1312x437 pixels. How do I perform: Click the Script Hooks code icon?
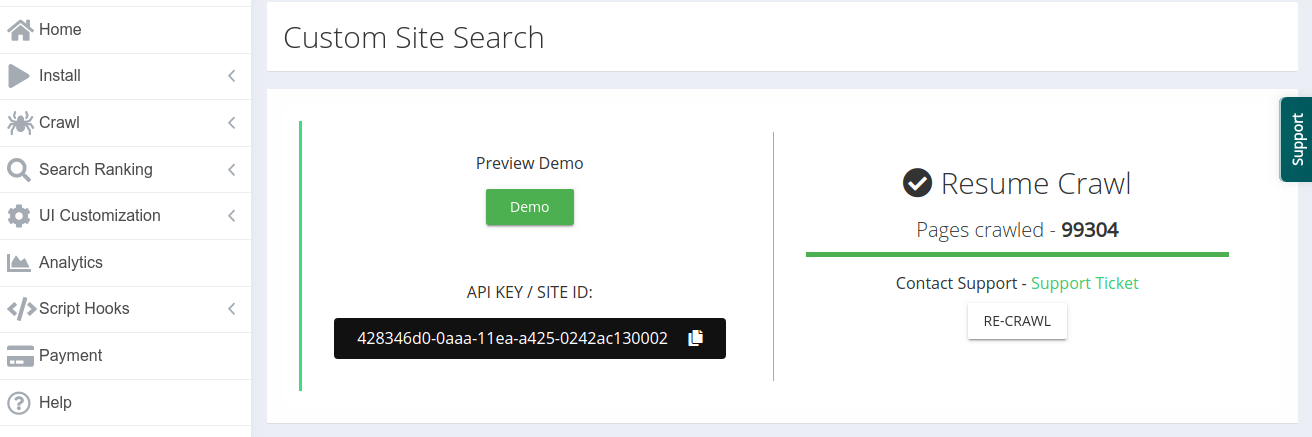(x=21, y=309)
